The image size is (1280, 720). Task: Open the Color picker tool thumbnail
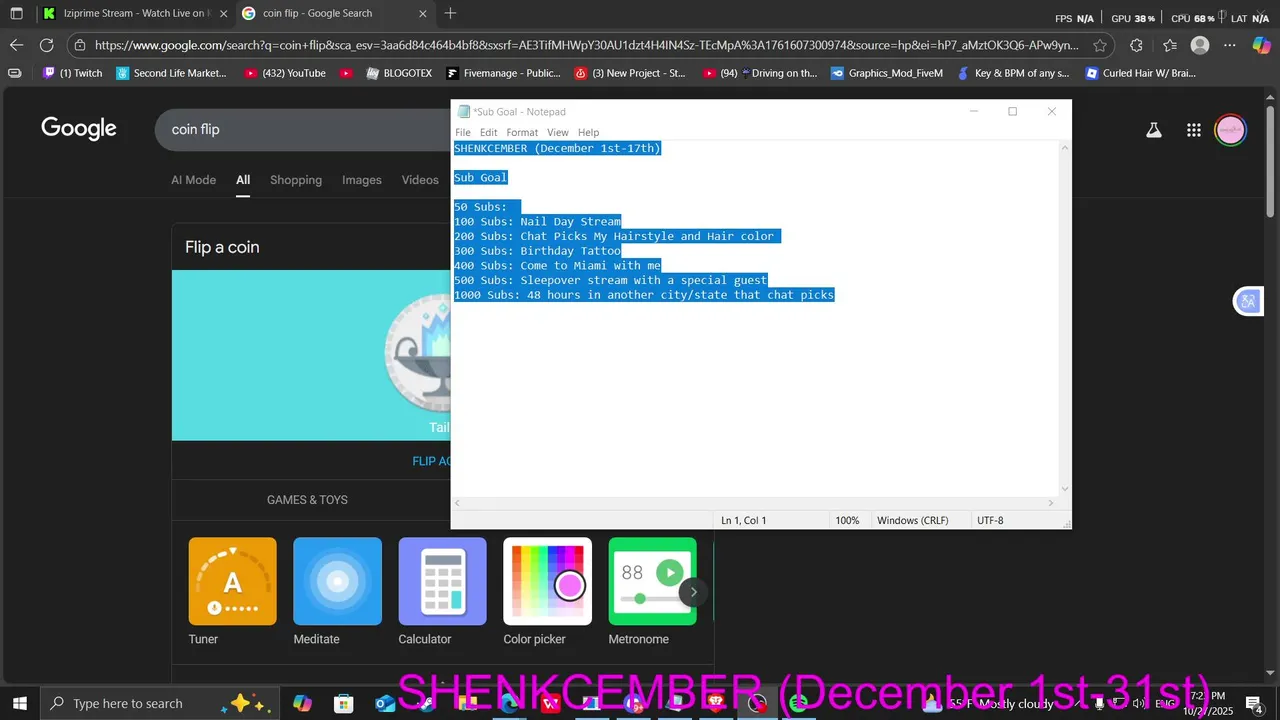tap(547, 581)
